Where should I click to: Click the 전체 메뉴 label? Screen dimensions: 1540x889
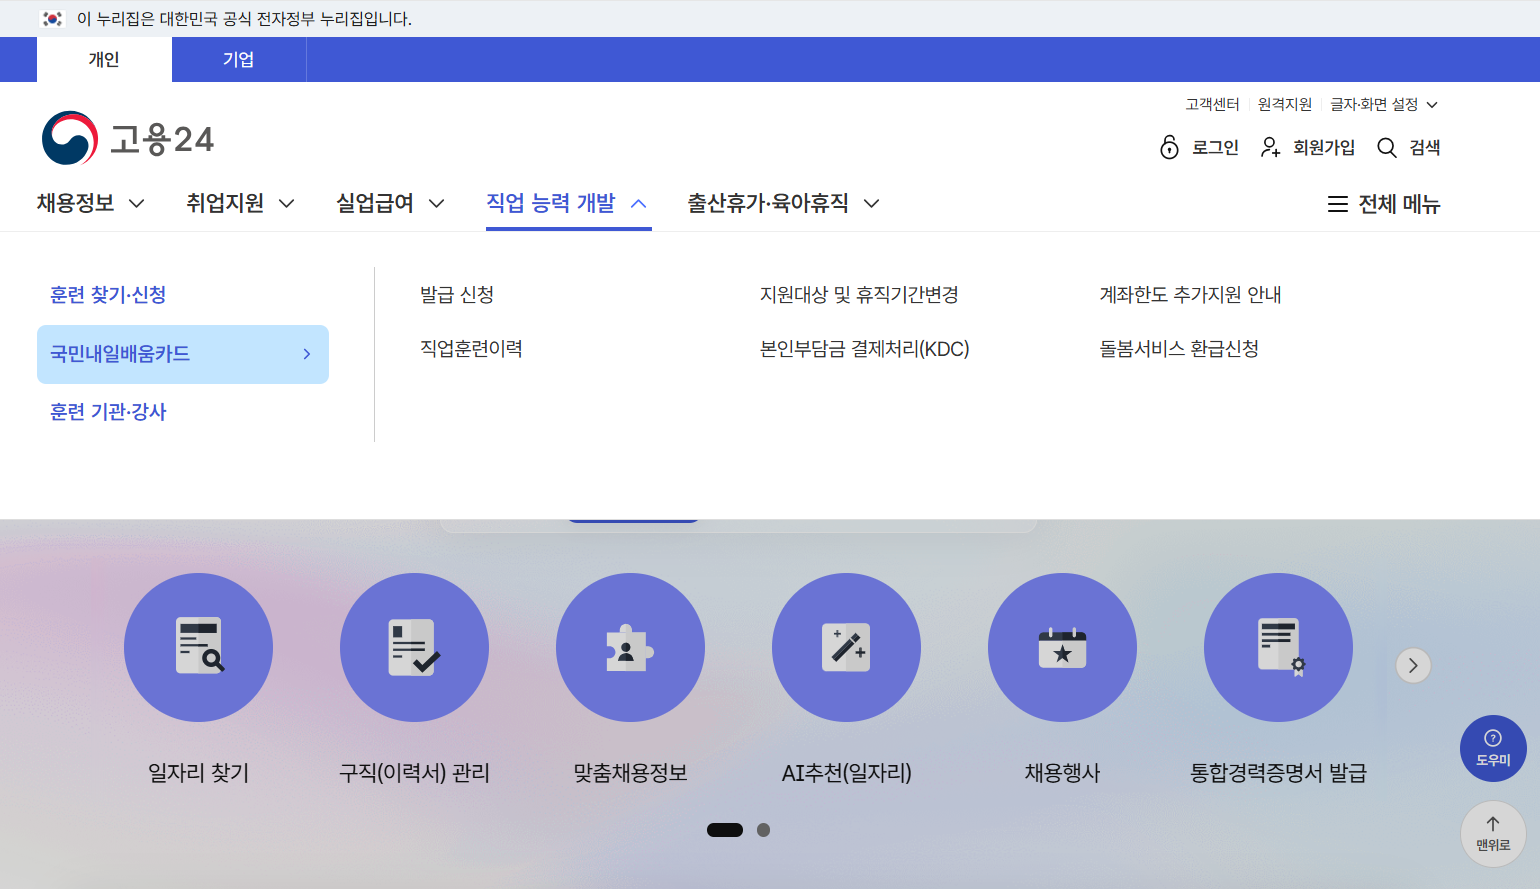point(1399,204)
